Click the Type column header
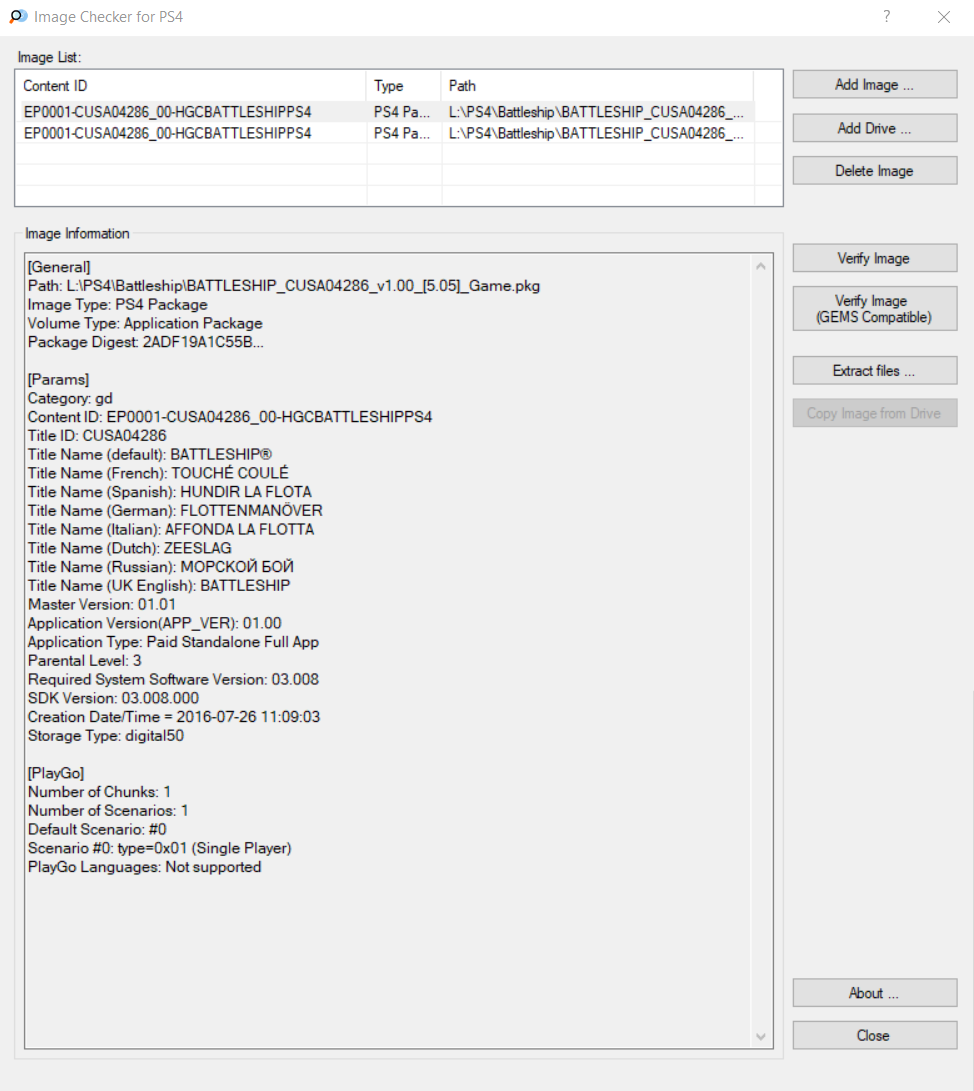974x1091 pixels. [x=404, y=86]
